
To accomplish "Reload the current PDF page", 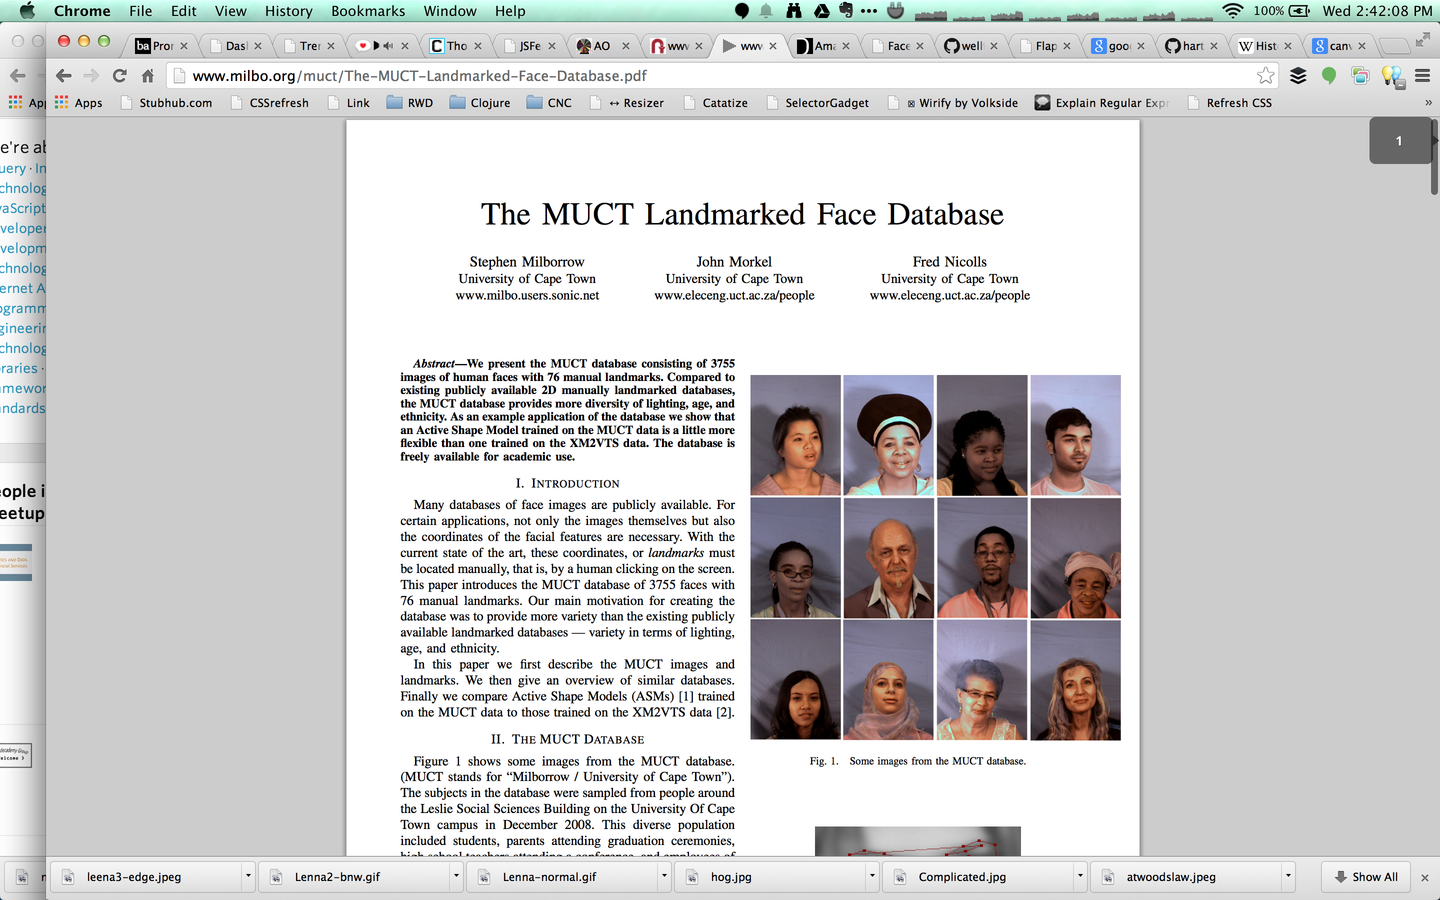I will (120, 76).
